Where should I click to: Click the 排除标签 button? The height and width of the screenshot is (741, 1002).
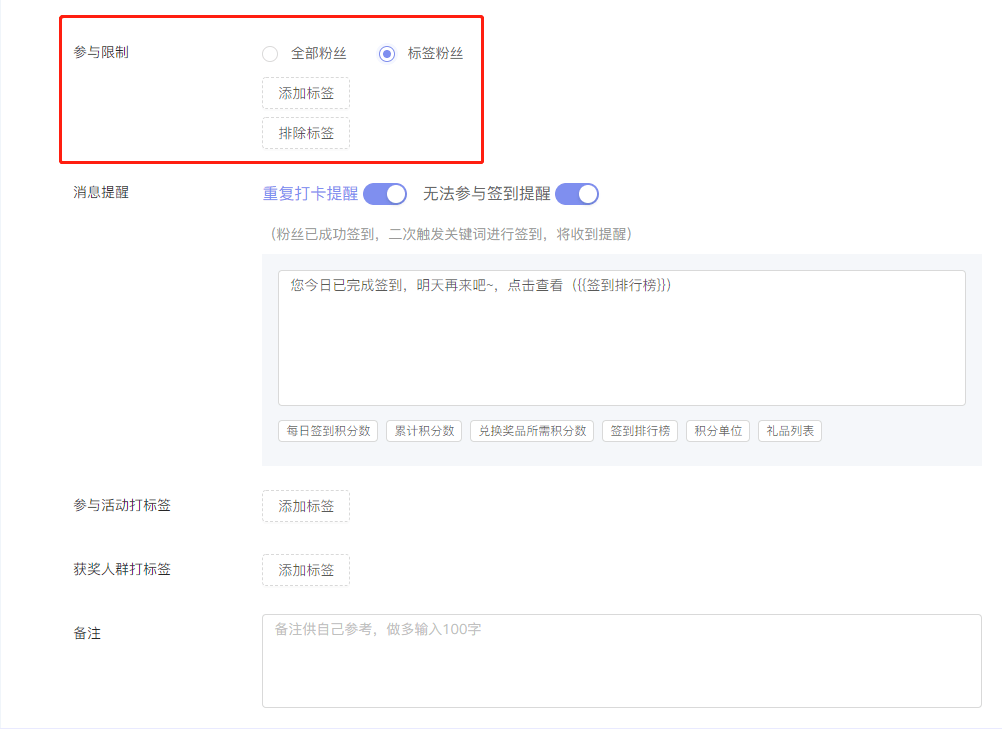pos(306,133)
